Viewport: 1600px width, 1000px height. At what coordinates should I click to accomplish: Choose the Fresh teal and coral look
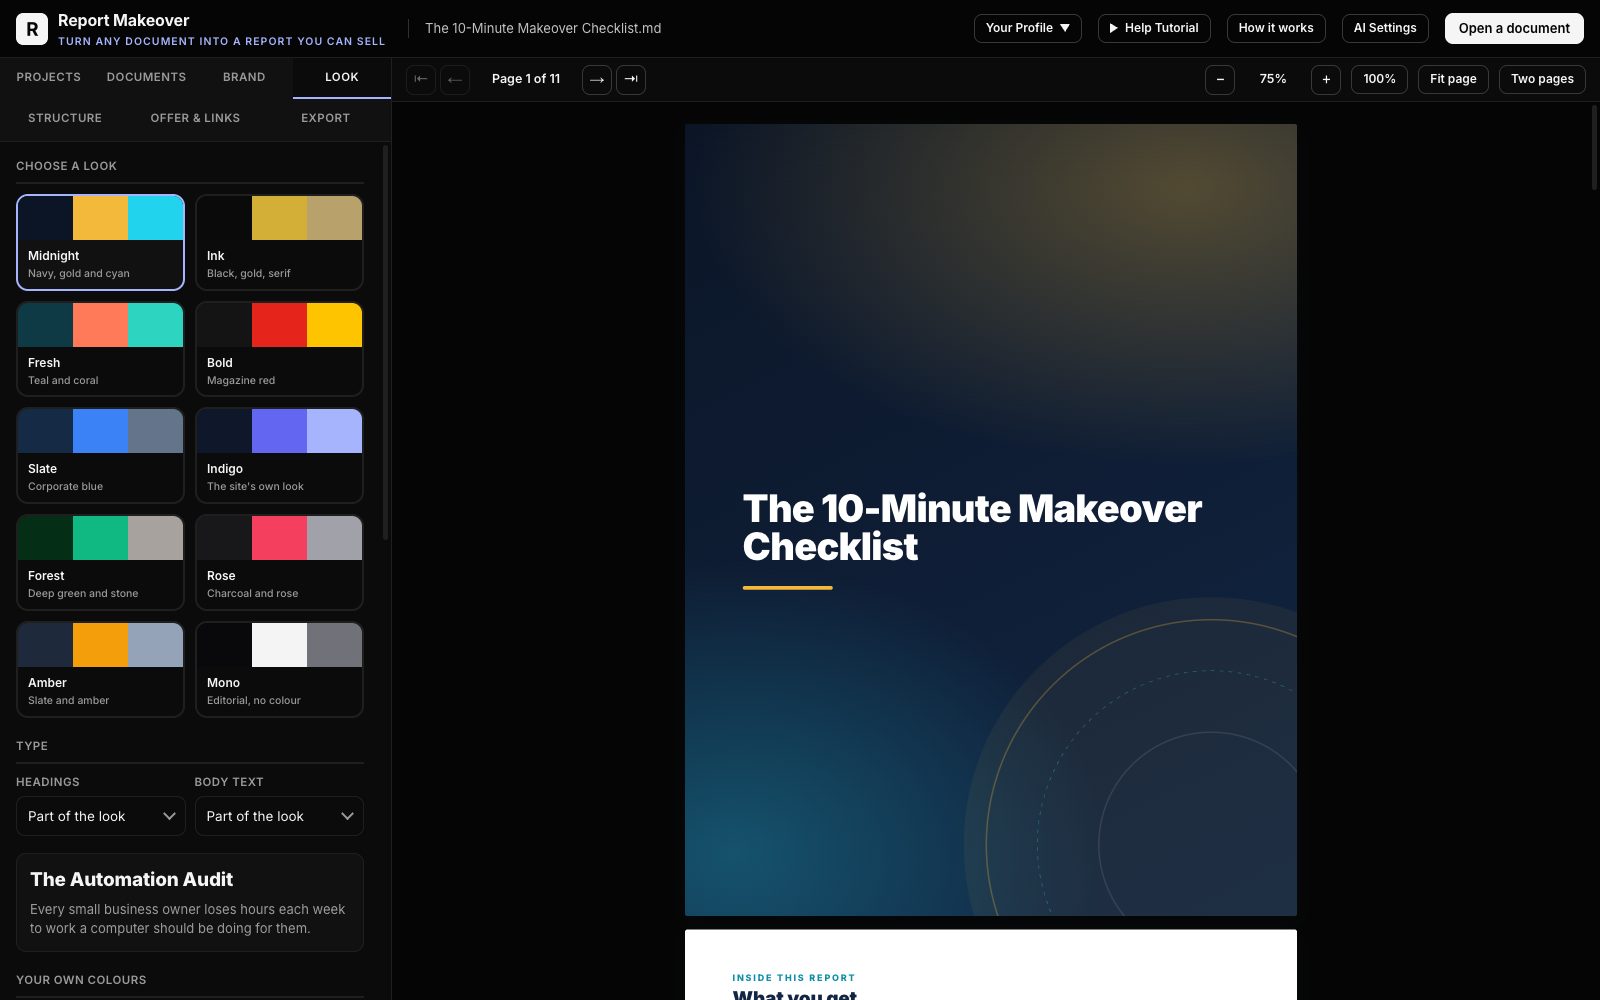[x=100, y=349]
